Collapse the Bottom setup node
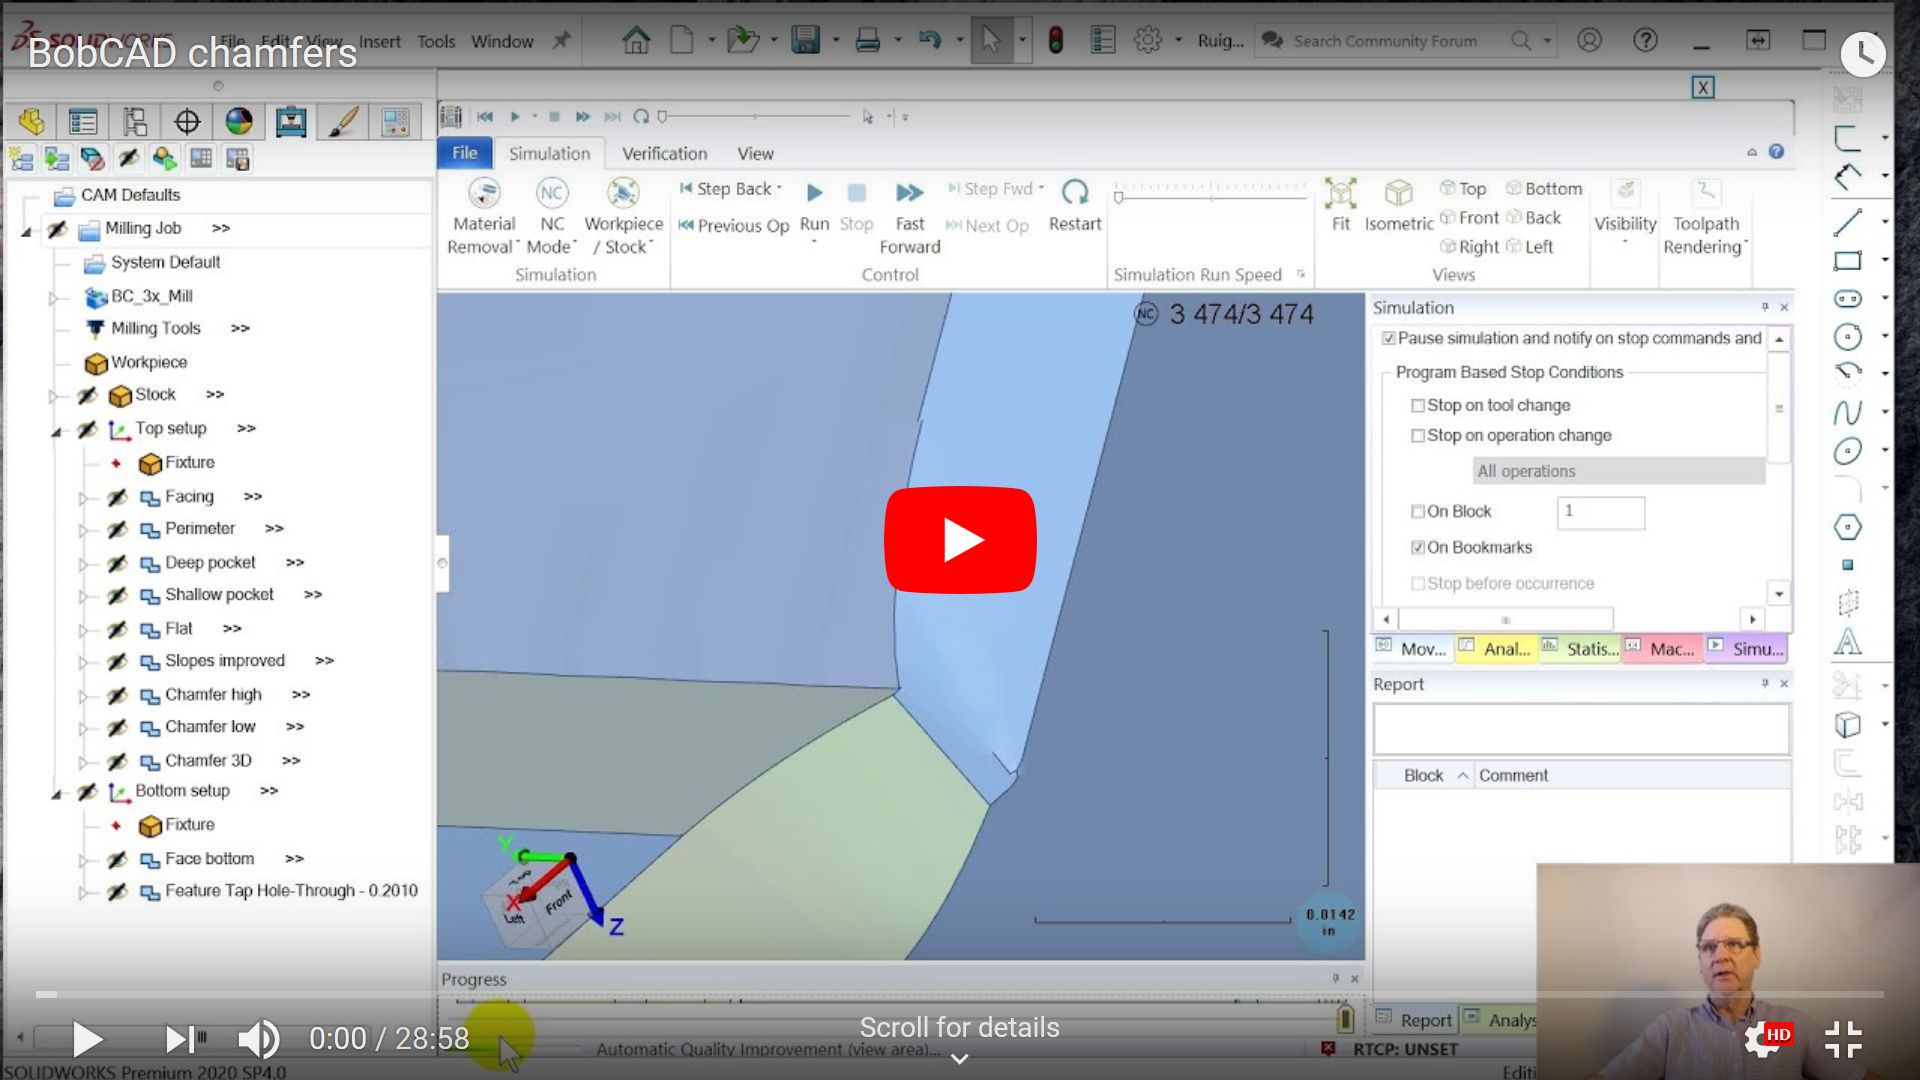Screen dimensions: 1920x1080 pyautogui.click(x=57, y=793)
